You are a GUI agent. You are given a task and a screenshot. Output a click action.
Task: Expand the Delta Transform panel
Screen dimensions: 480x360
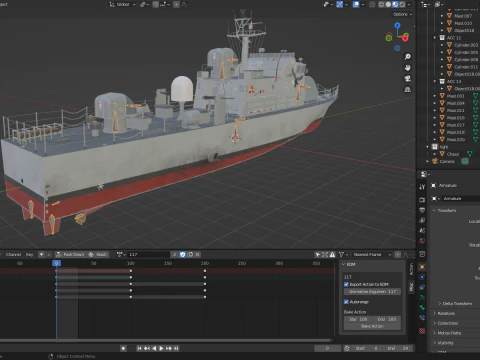point(440,304)
